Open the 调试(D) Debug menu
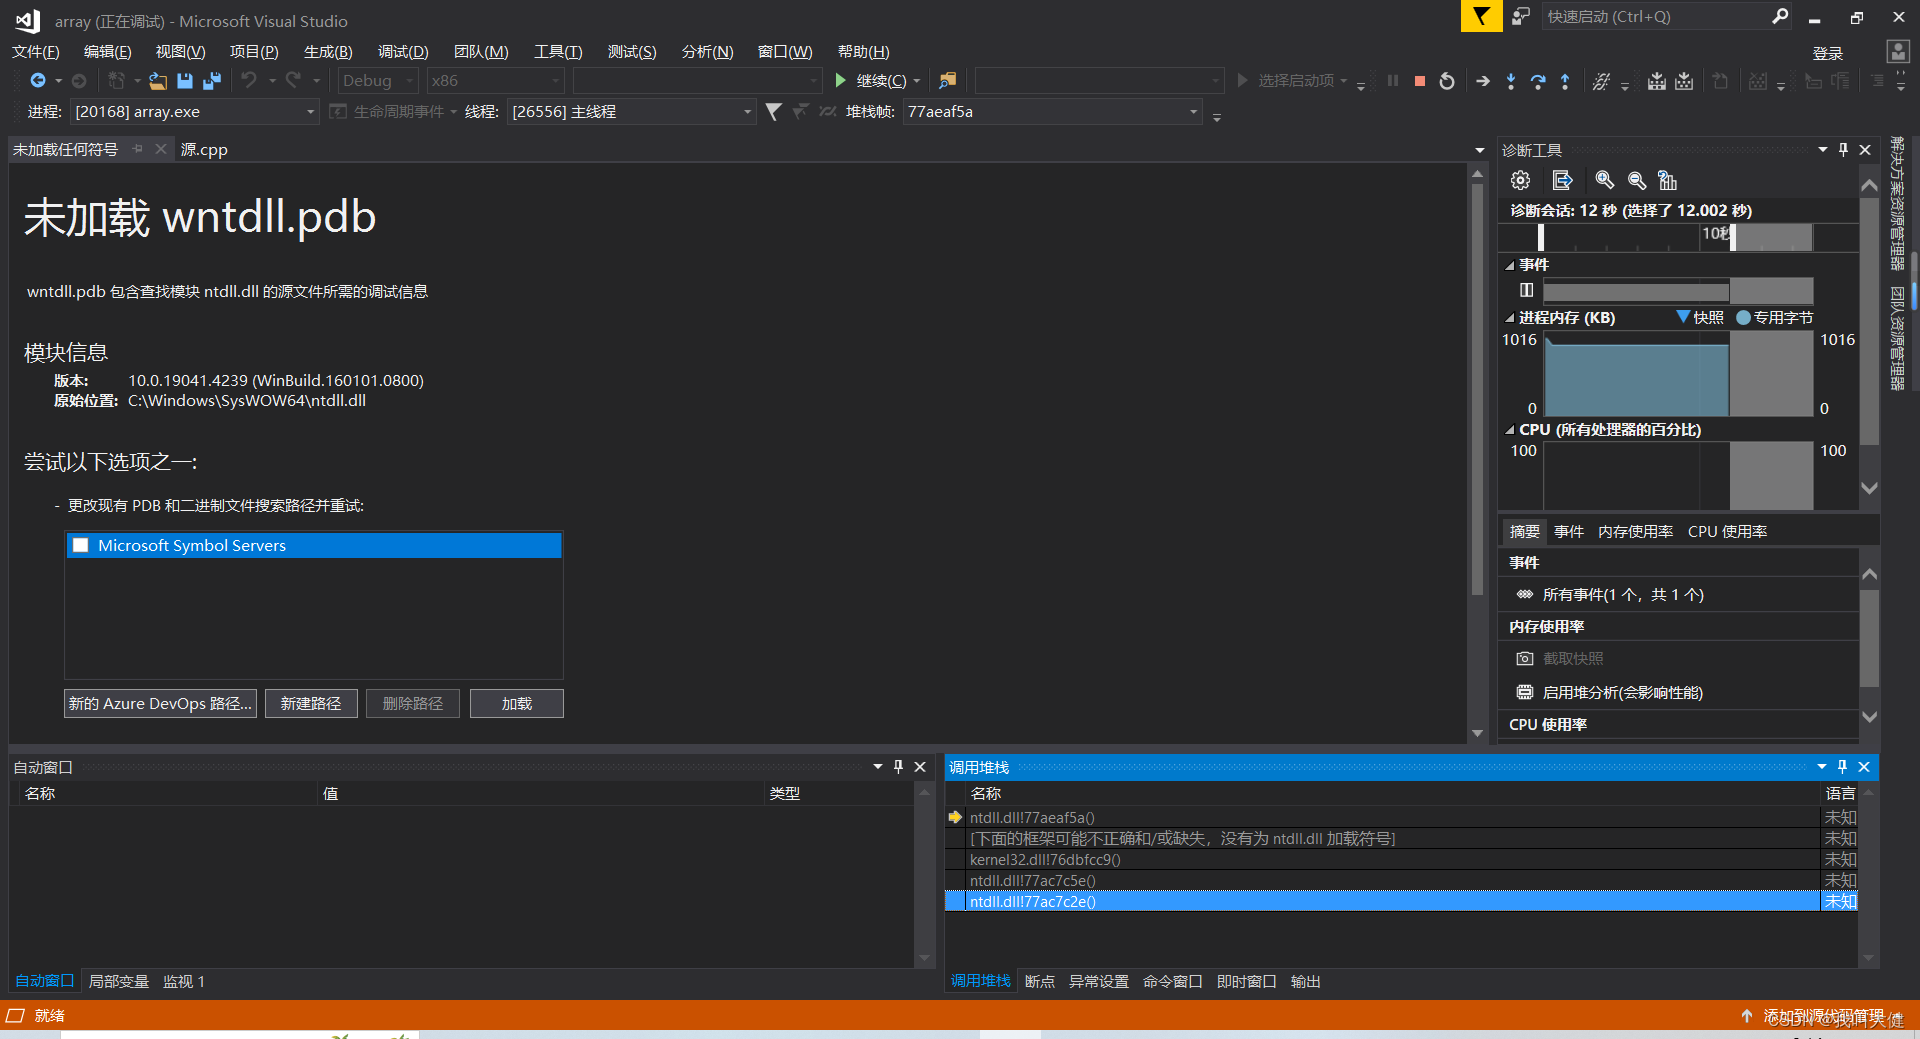Screen dimensions: 1920x1039 click(x=403, y=52)
